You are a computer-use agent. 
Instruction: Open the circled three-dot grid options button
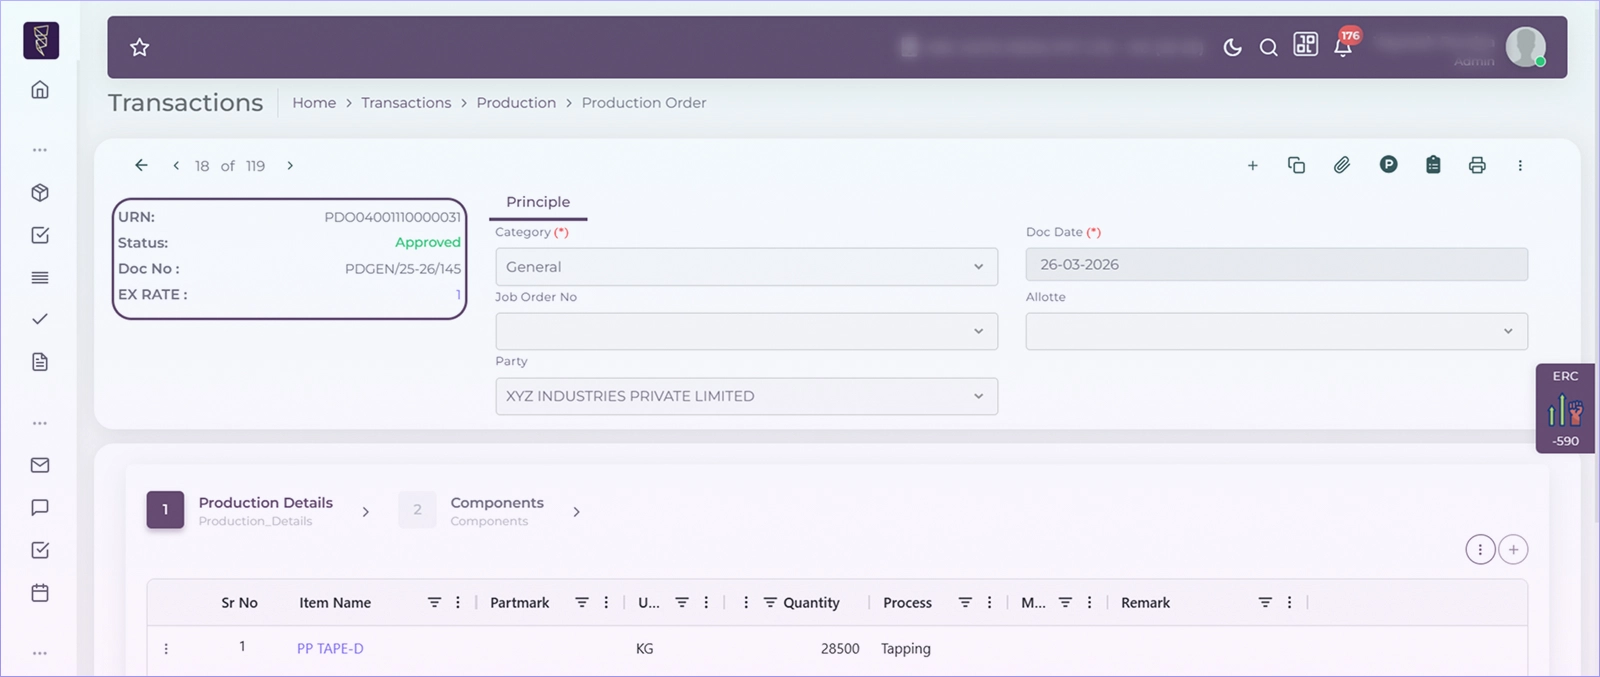click(x=1480, y=549)
